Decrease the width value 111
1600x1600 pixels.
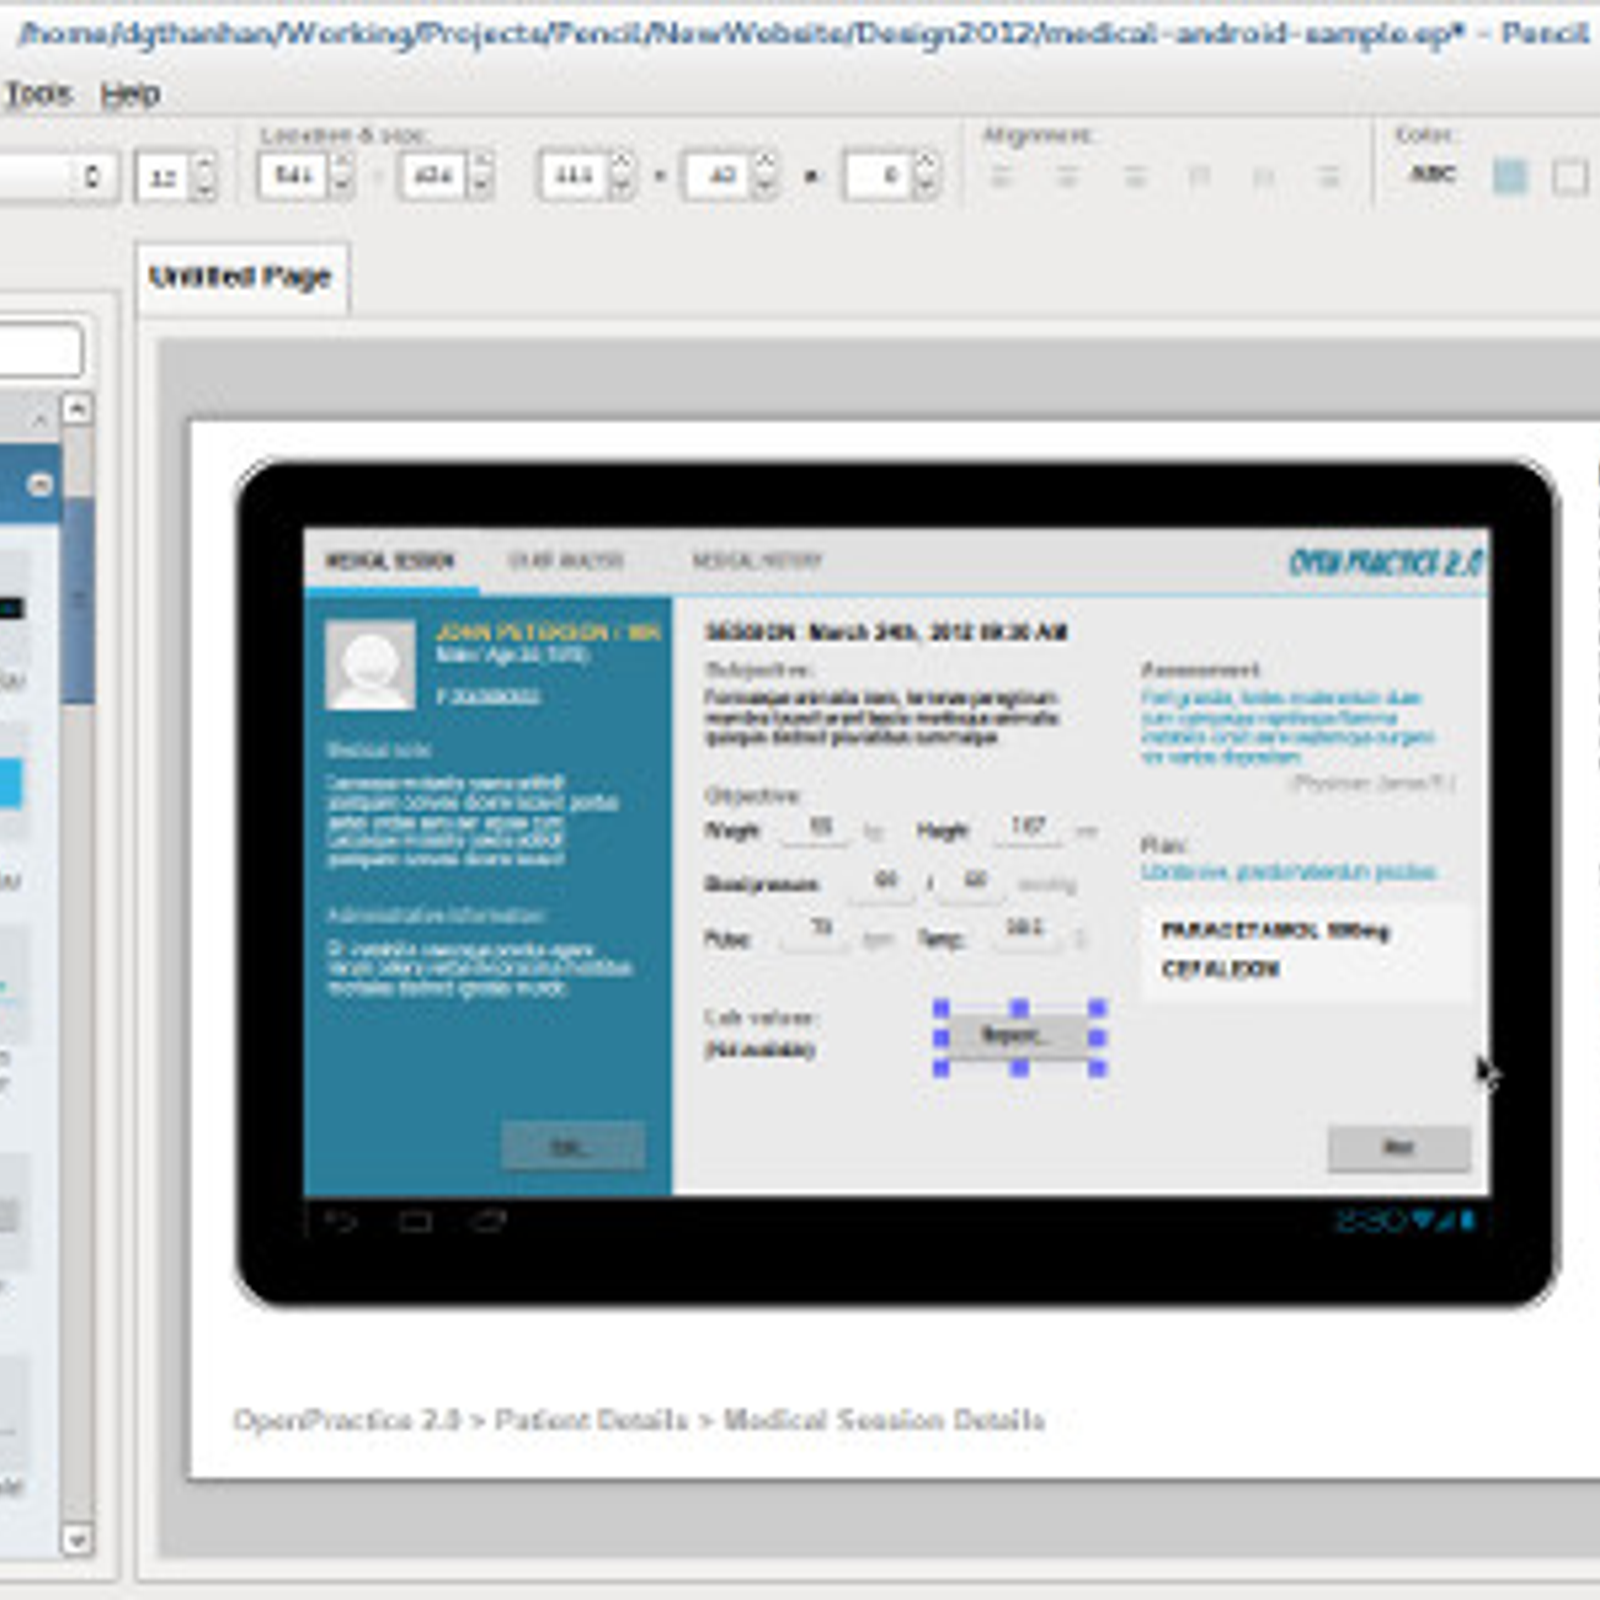pos(621,187)
